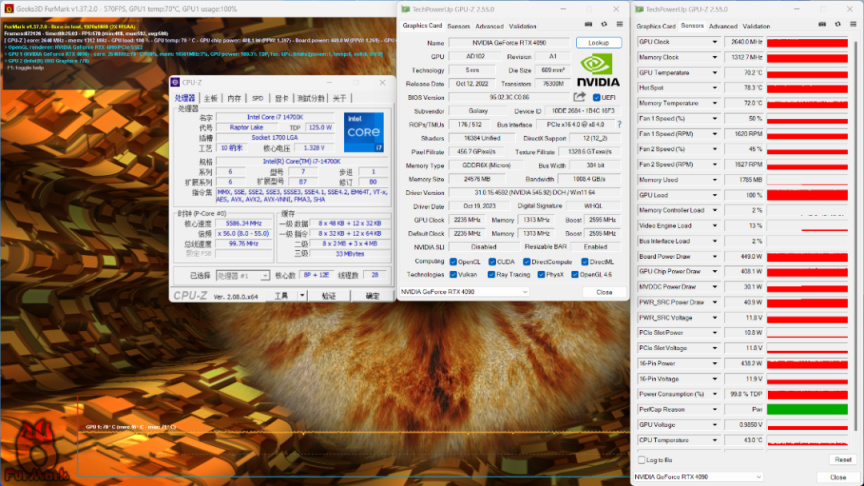Viewport: 864px width, 486px height.
Task: Open the SPD tab in CPU-Z
Action: (257, 98)
